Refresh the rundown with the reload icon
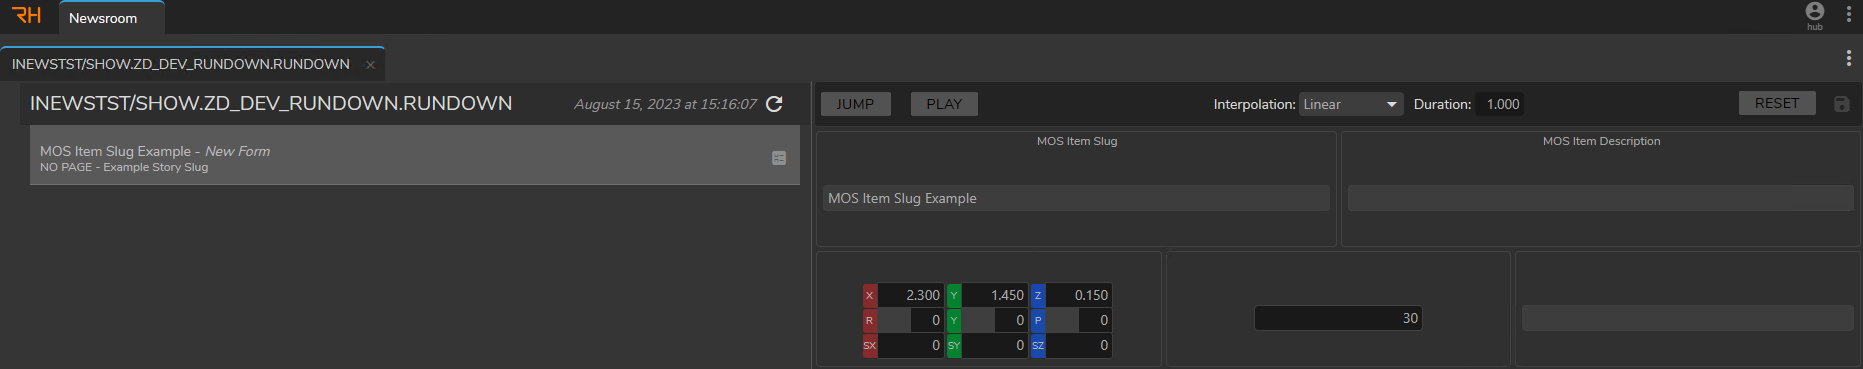The image size is (1863, 369). tap(774, 104)
